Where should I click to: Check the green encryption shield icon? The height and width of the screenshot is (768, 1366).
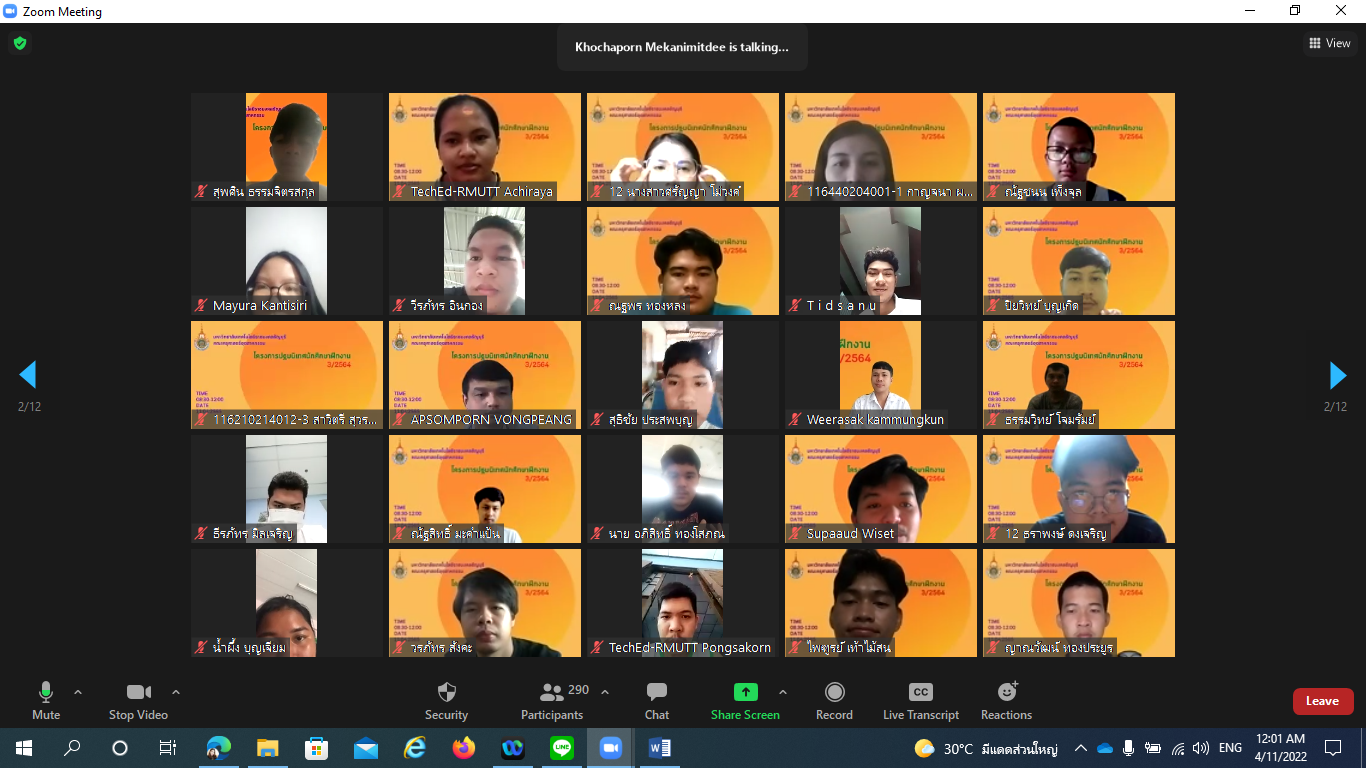click(x=19, y=43)
